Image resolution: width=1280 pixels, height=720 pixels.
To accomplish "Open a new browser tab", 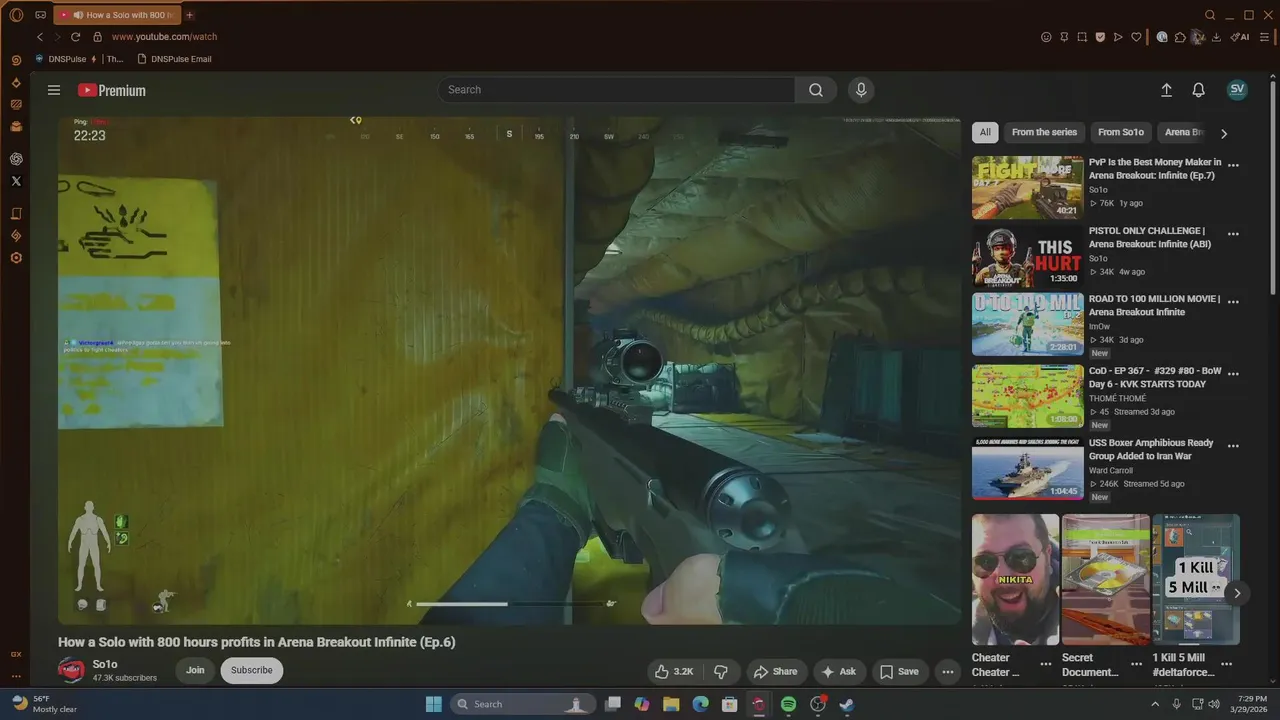I will [190, 15].
